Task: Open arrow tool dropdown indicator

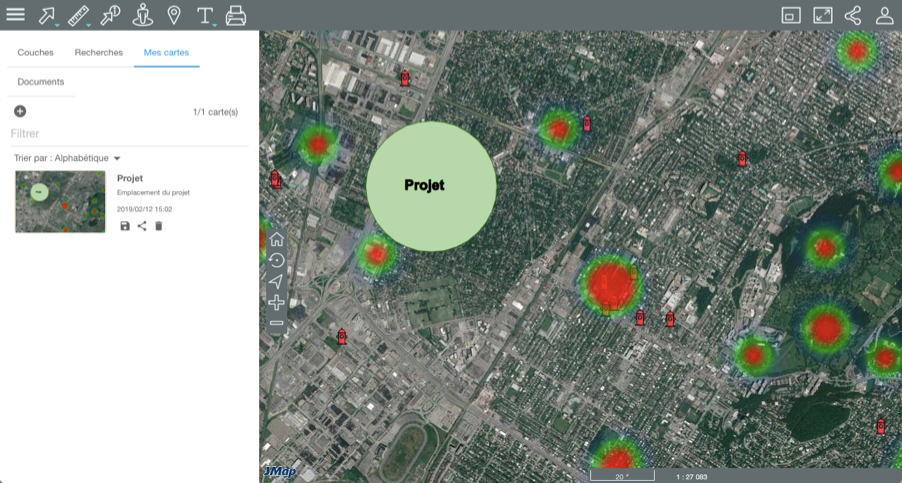Action: point(57,25)
